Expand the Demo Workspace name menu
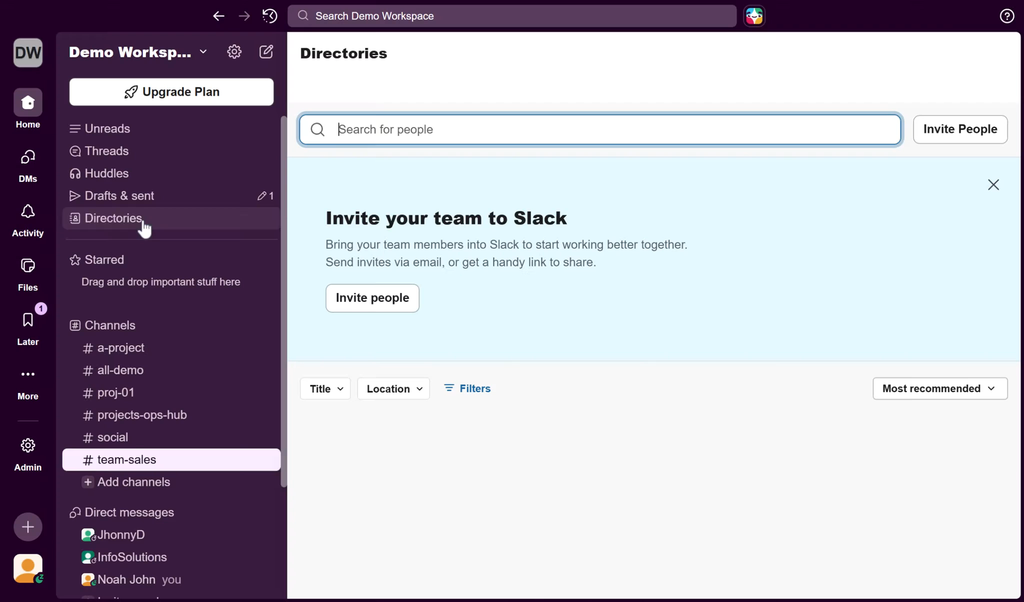 coord(138,52)
